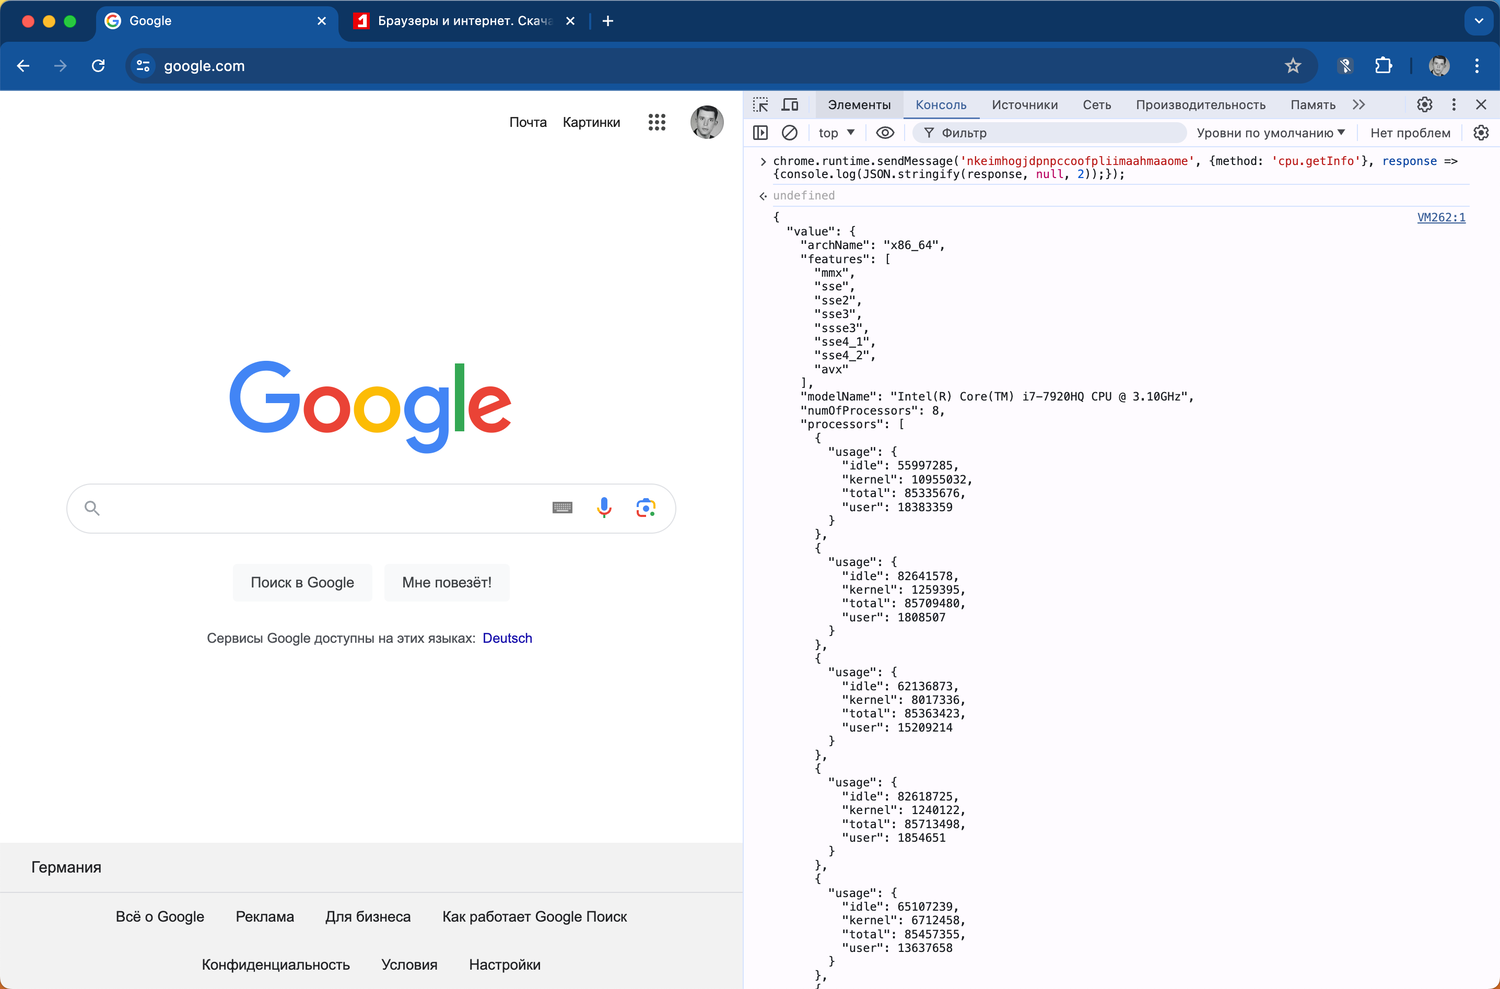
Task: Open the Источники tab
Action: pos(1025,105)
